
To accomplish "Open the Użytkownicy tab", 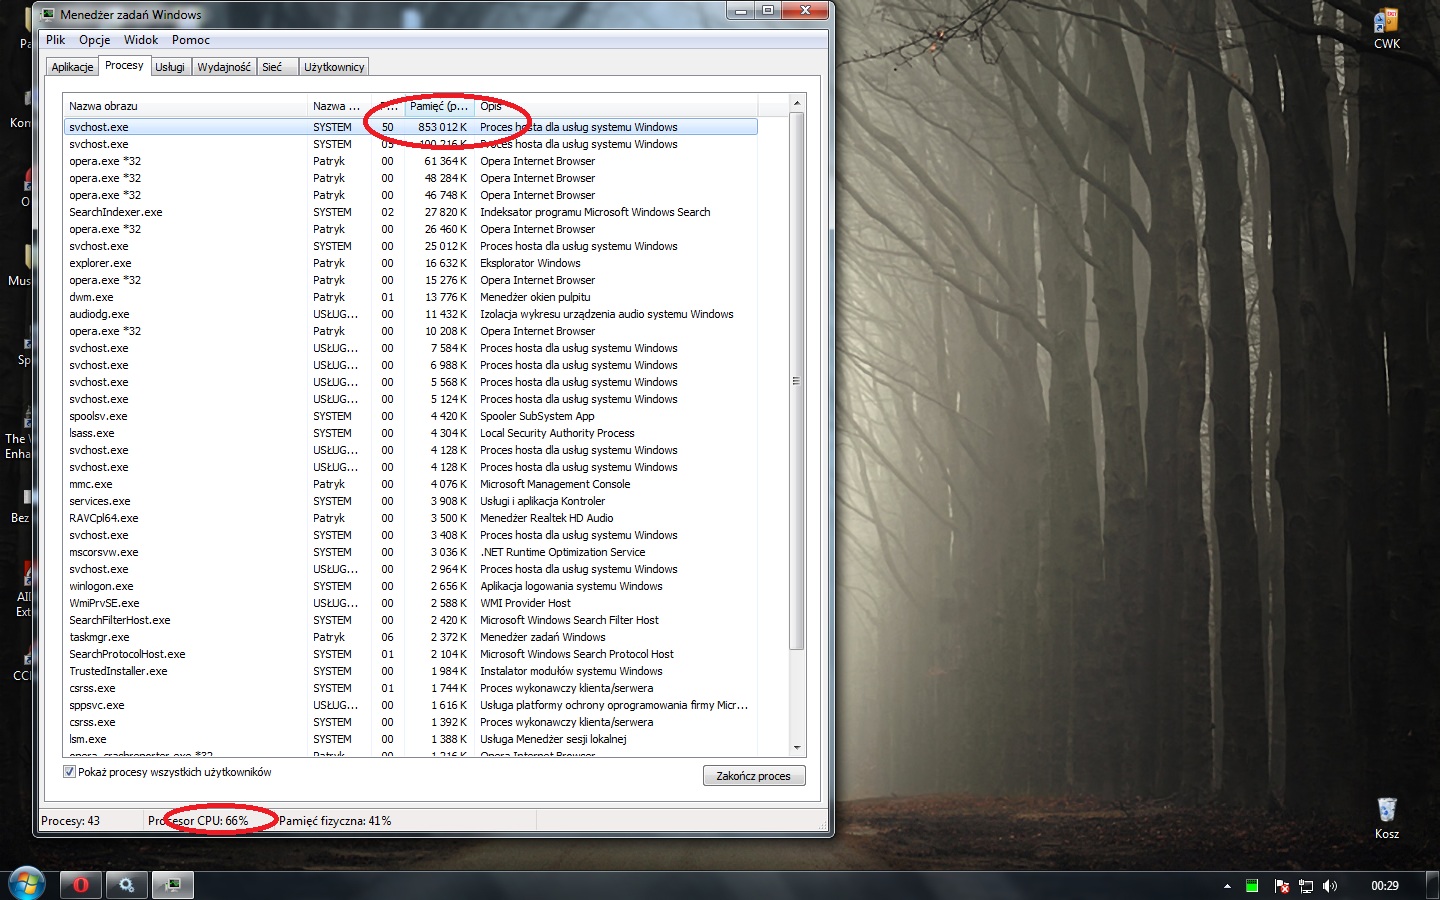I will [x=334, y=67].
